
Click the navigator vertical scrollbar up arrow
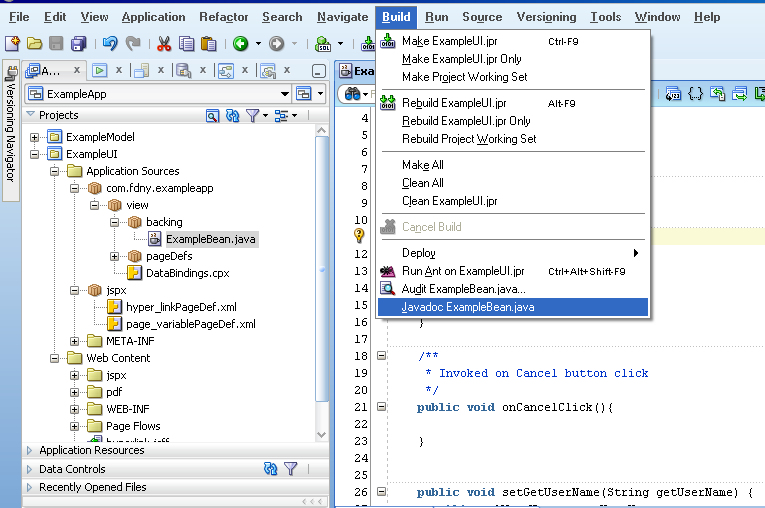point(322,130)
